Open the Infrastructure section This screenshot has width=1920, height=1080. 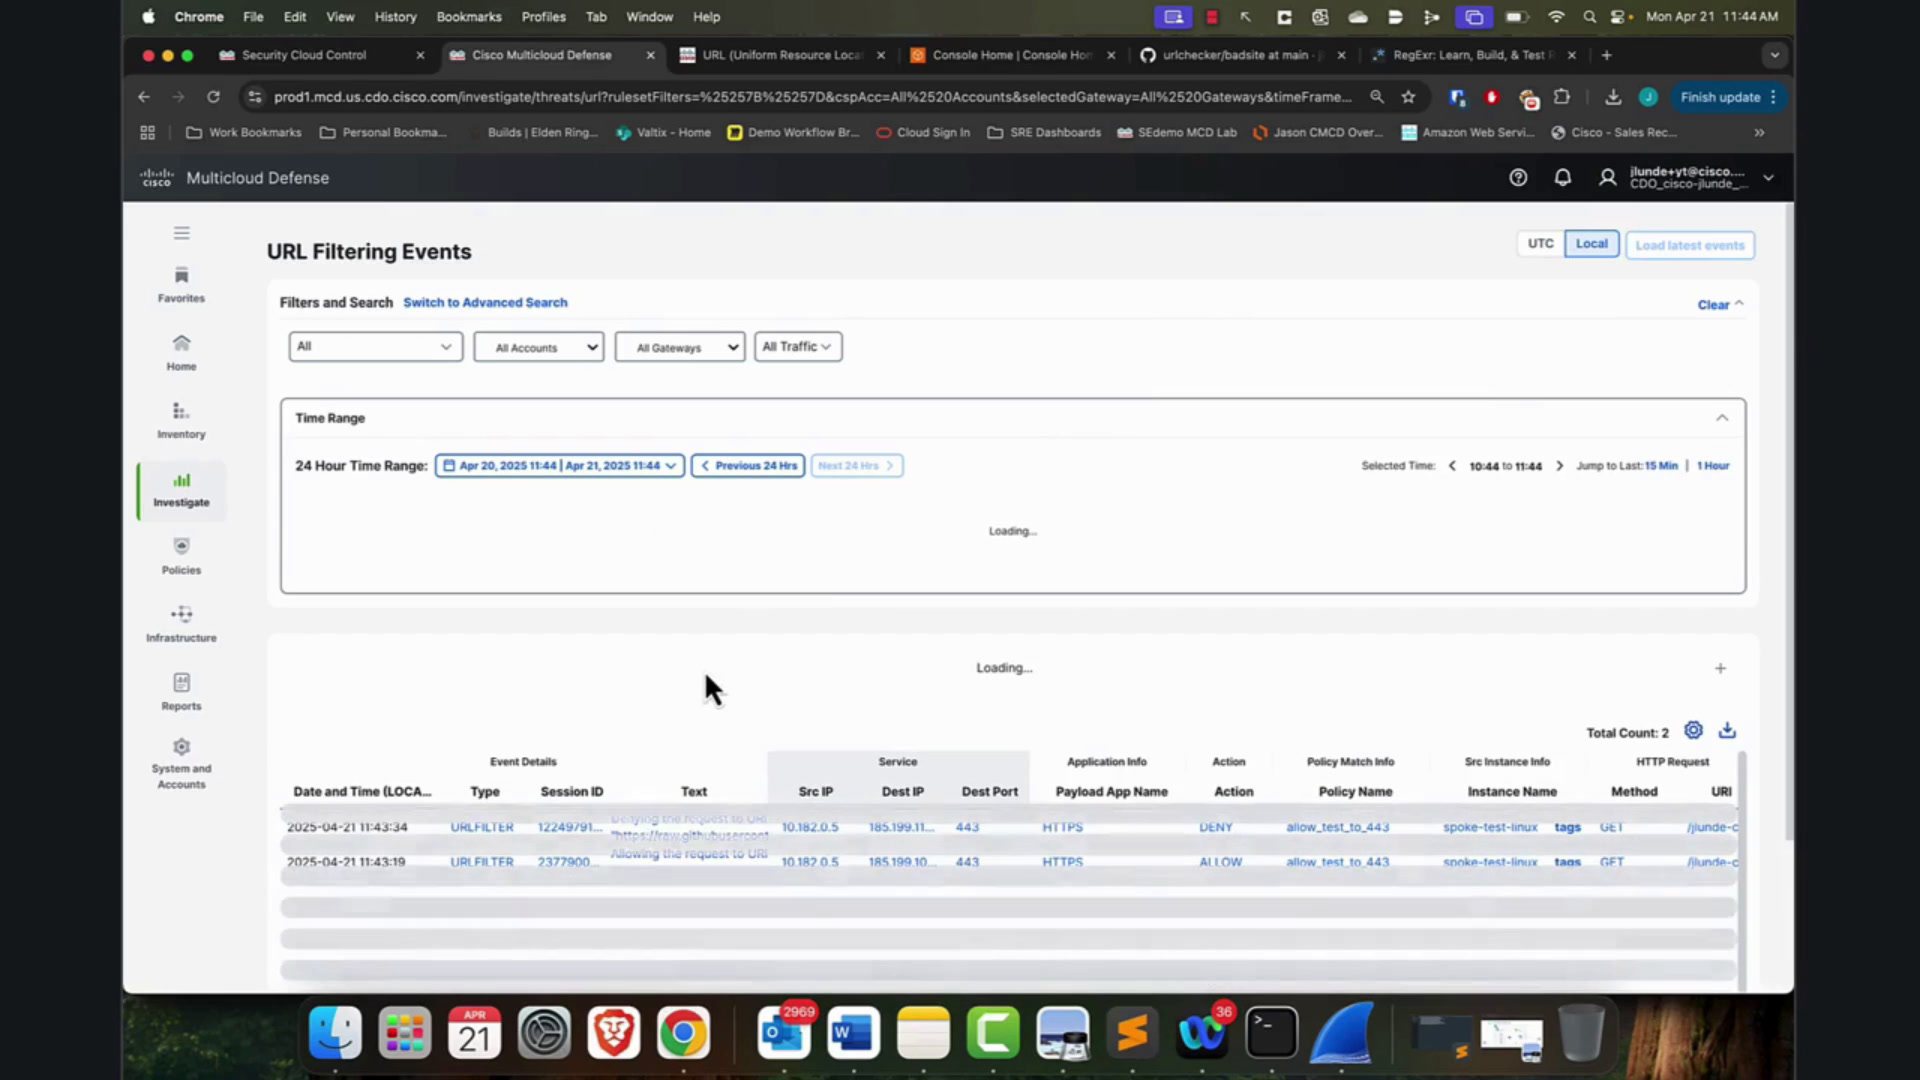181,625
